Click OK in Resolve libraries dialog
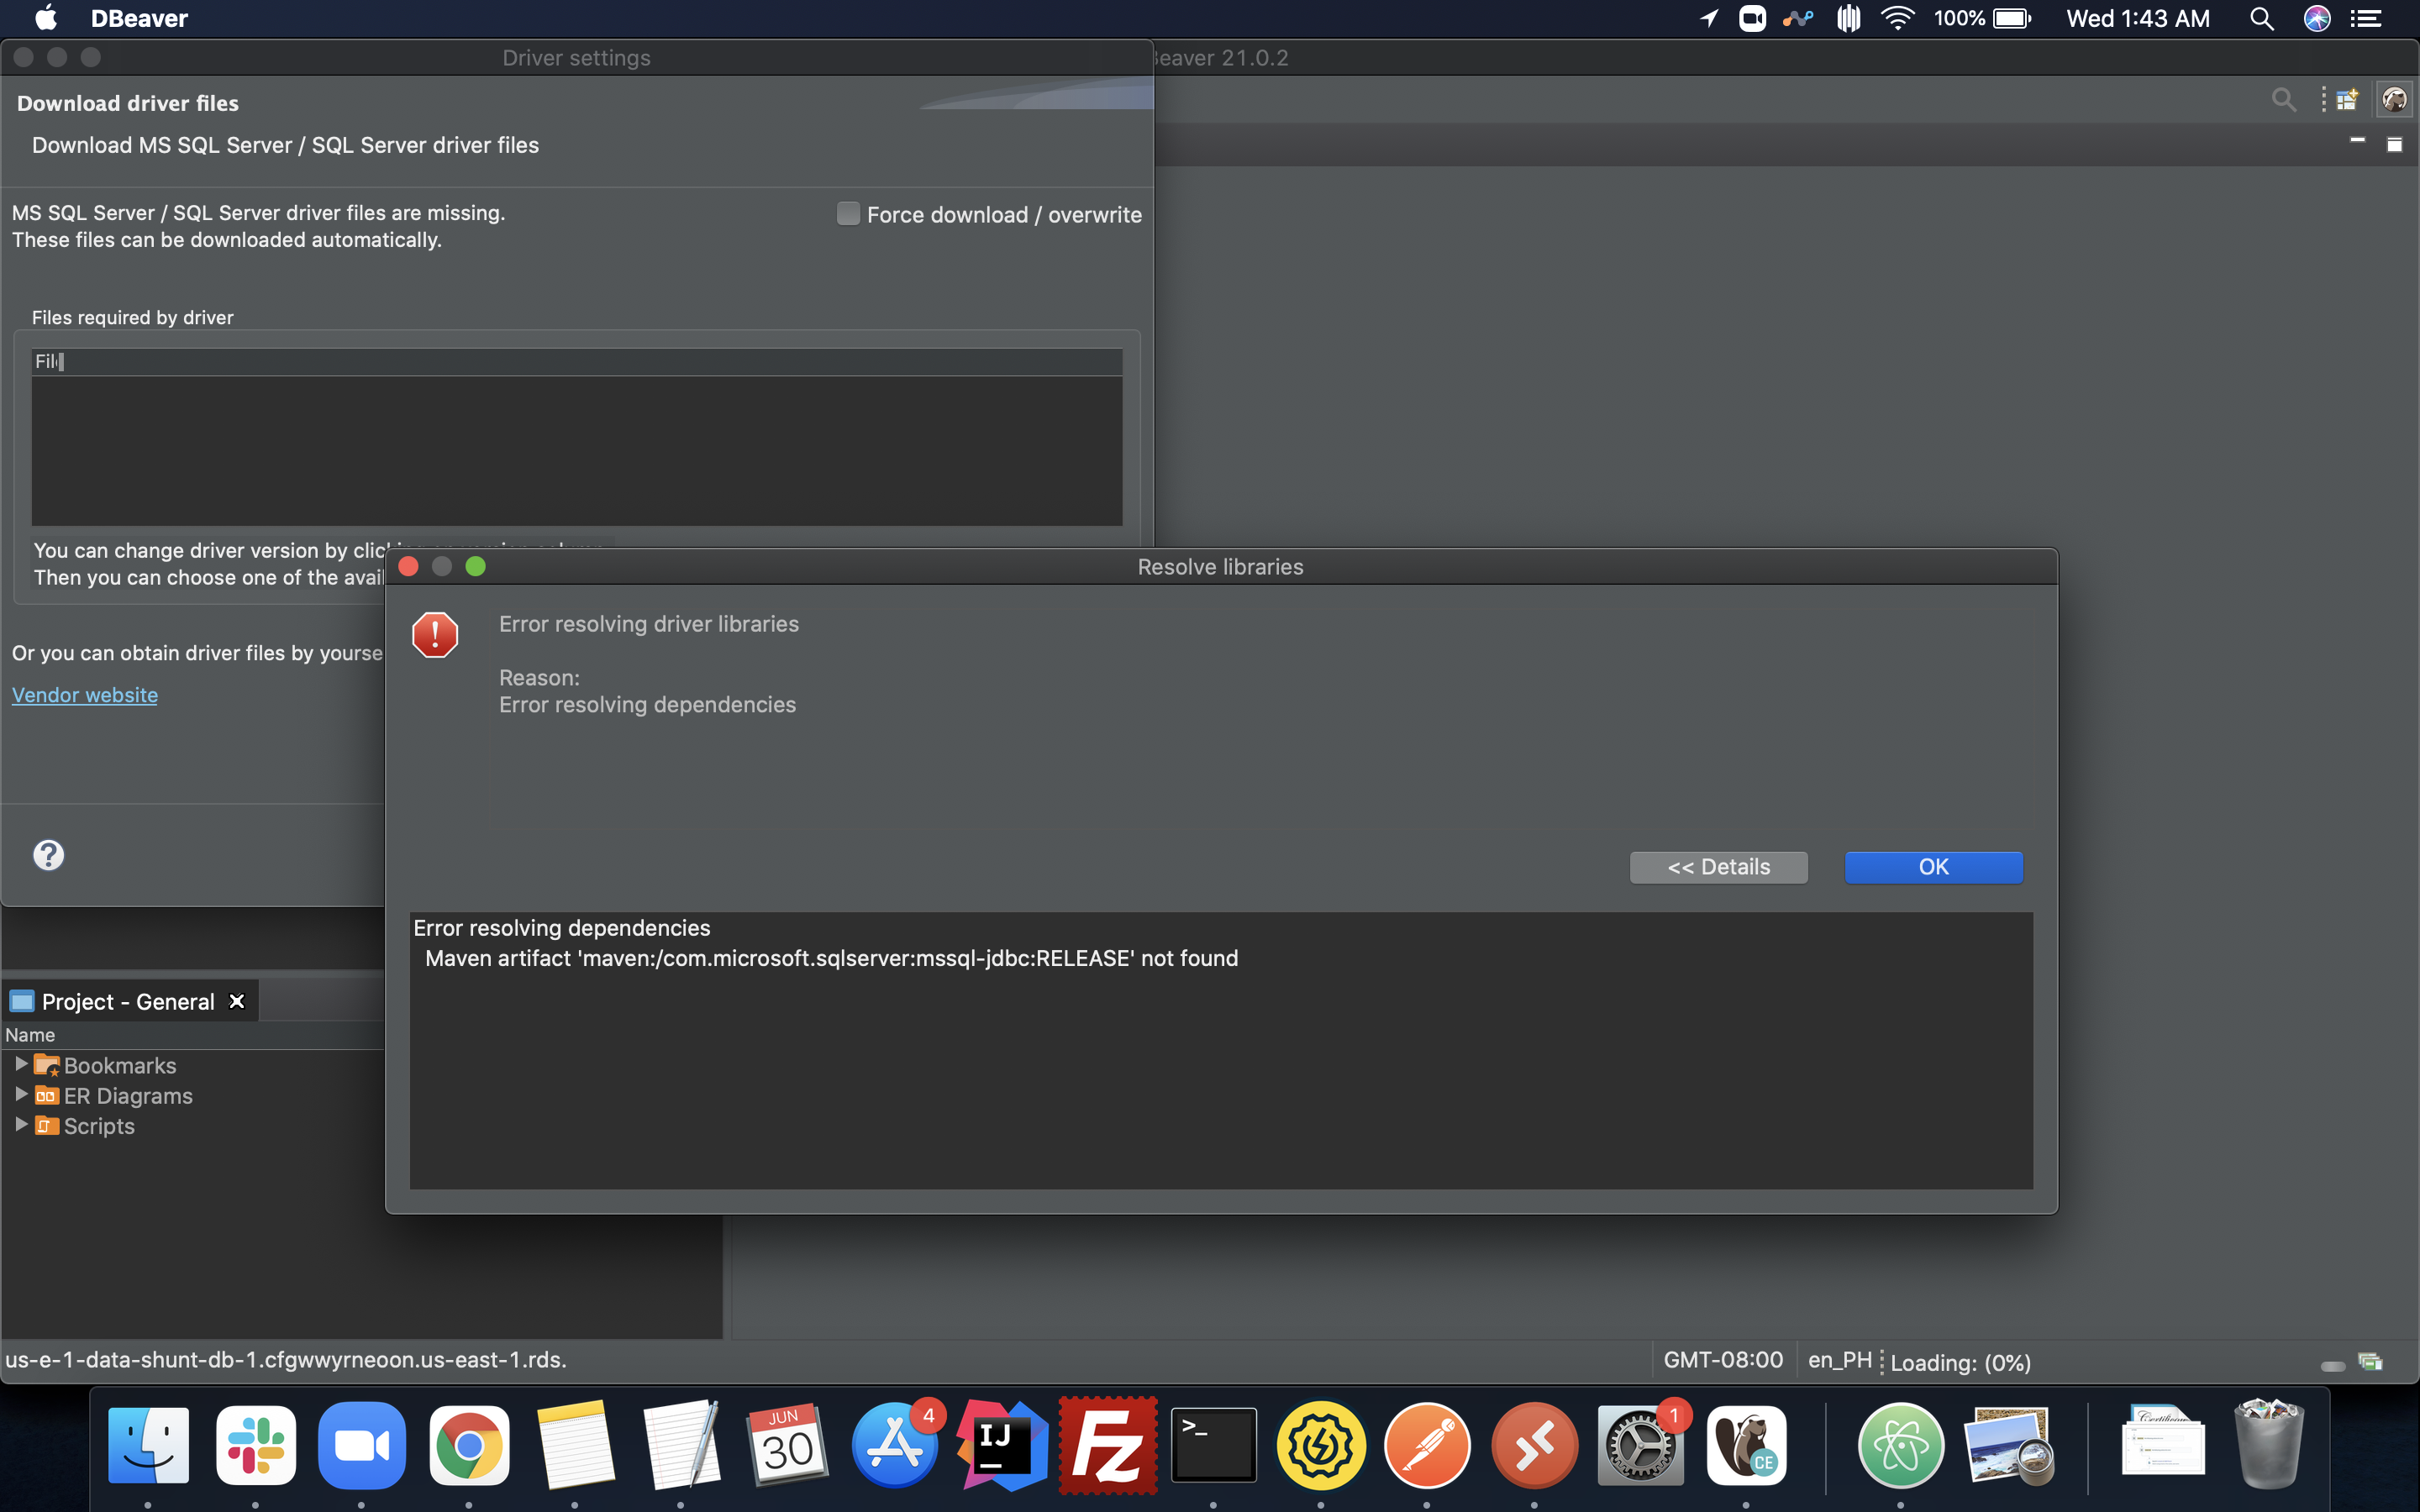The image size is (2420, 1512). [1933, 867]
